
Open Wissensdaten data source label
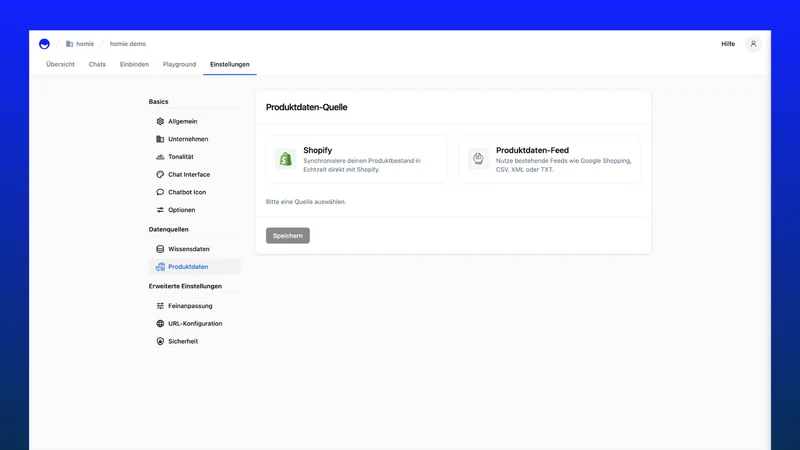(x=189, y=249)
